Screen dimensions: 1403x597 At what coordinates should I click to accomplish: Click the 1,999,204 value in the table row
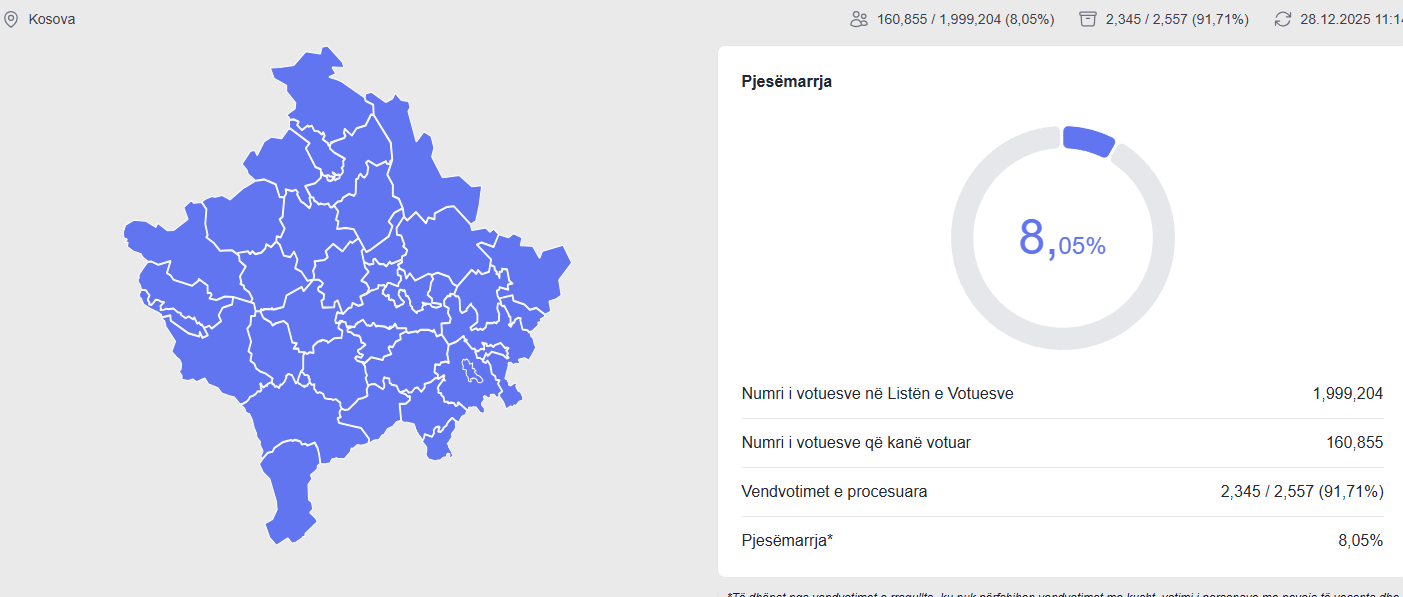[x=1347, y=394]
